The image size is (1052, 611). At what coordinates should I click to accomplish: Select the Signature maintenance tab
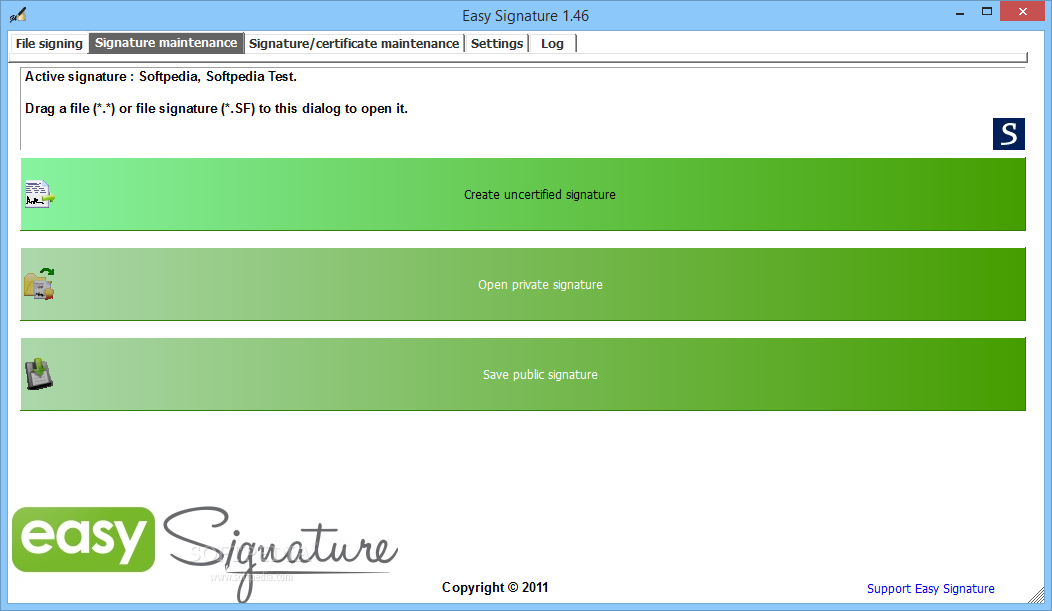pyautogui.click(x=166, y=43)
